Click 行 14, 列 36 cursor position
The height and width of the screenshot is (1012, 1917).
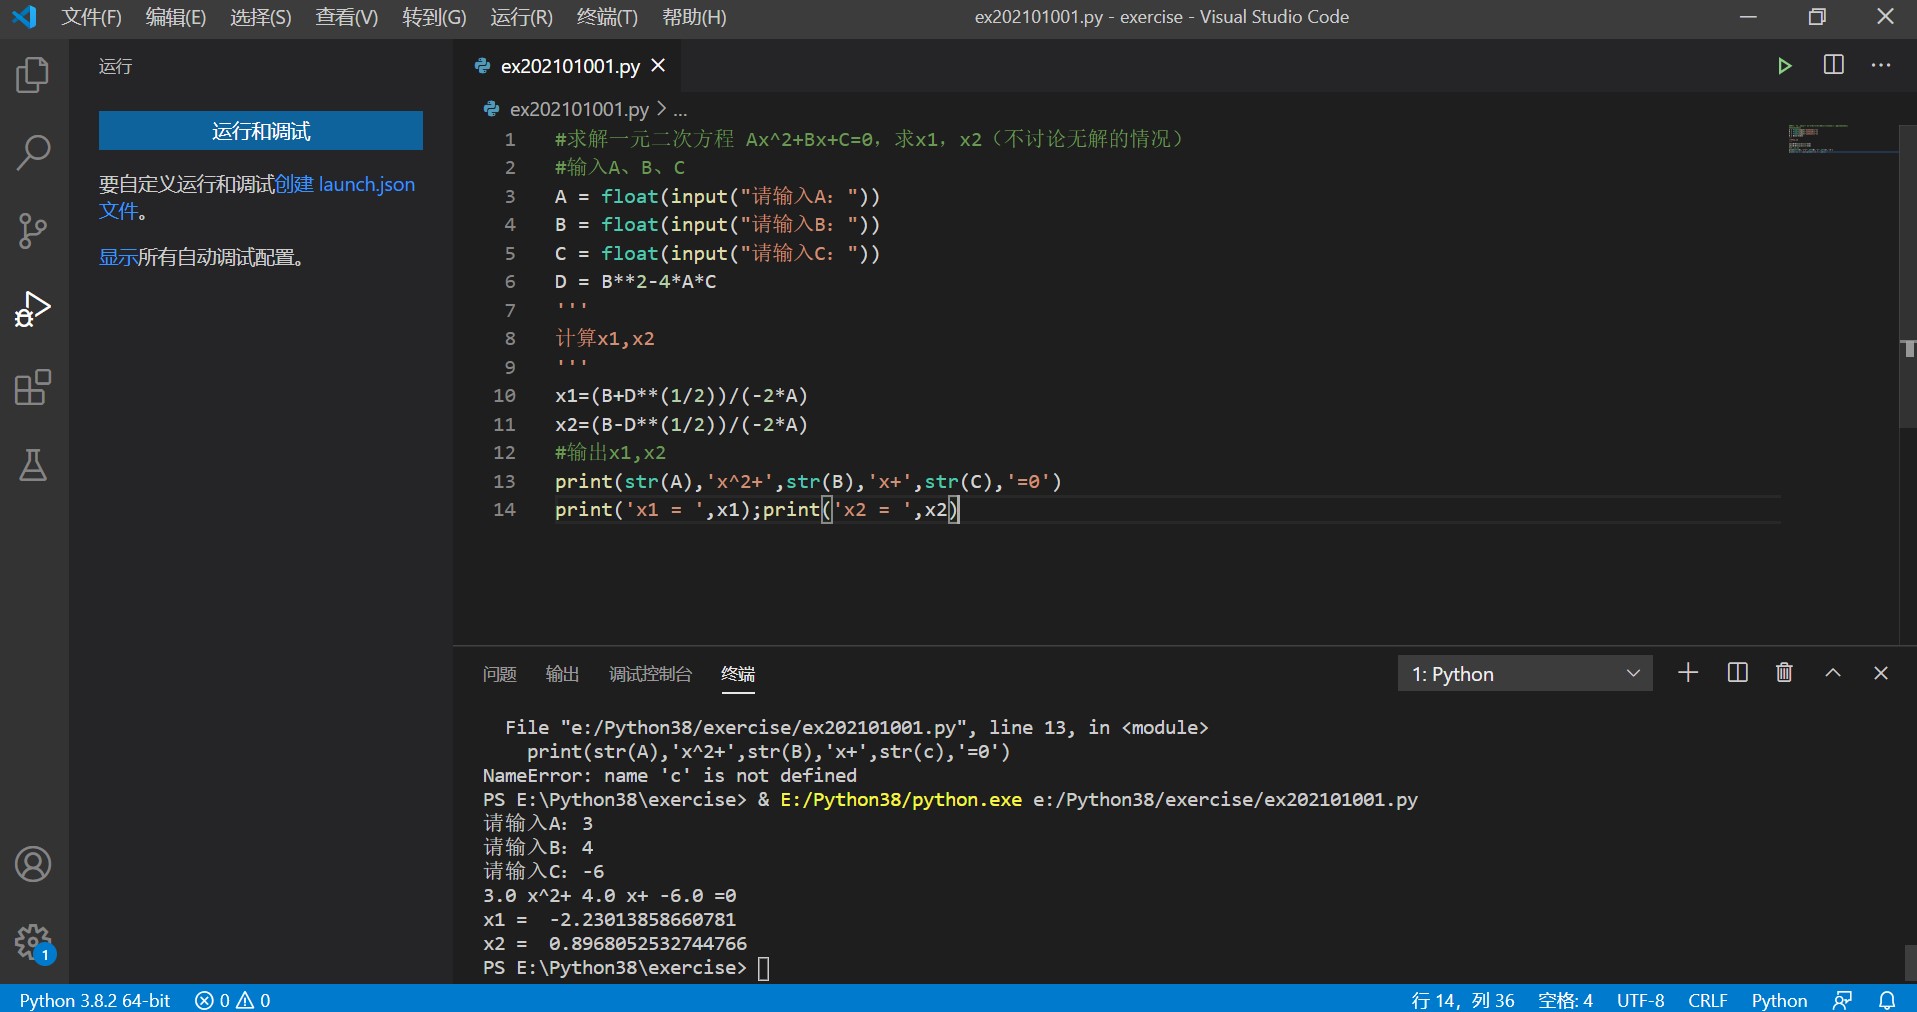click(x=1462, y=1000)
